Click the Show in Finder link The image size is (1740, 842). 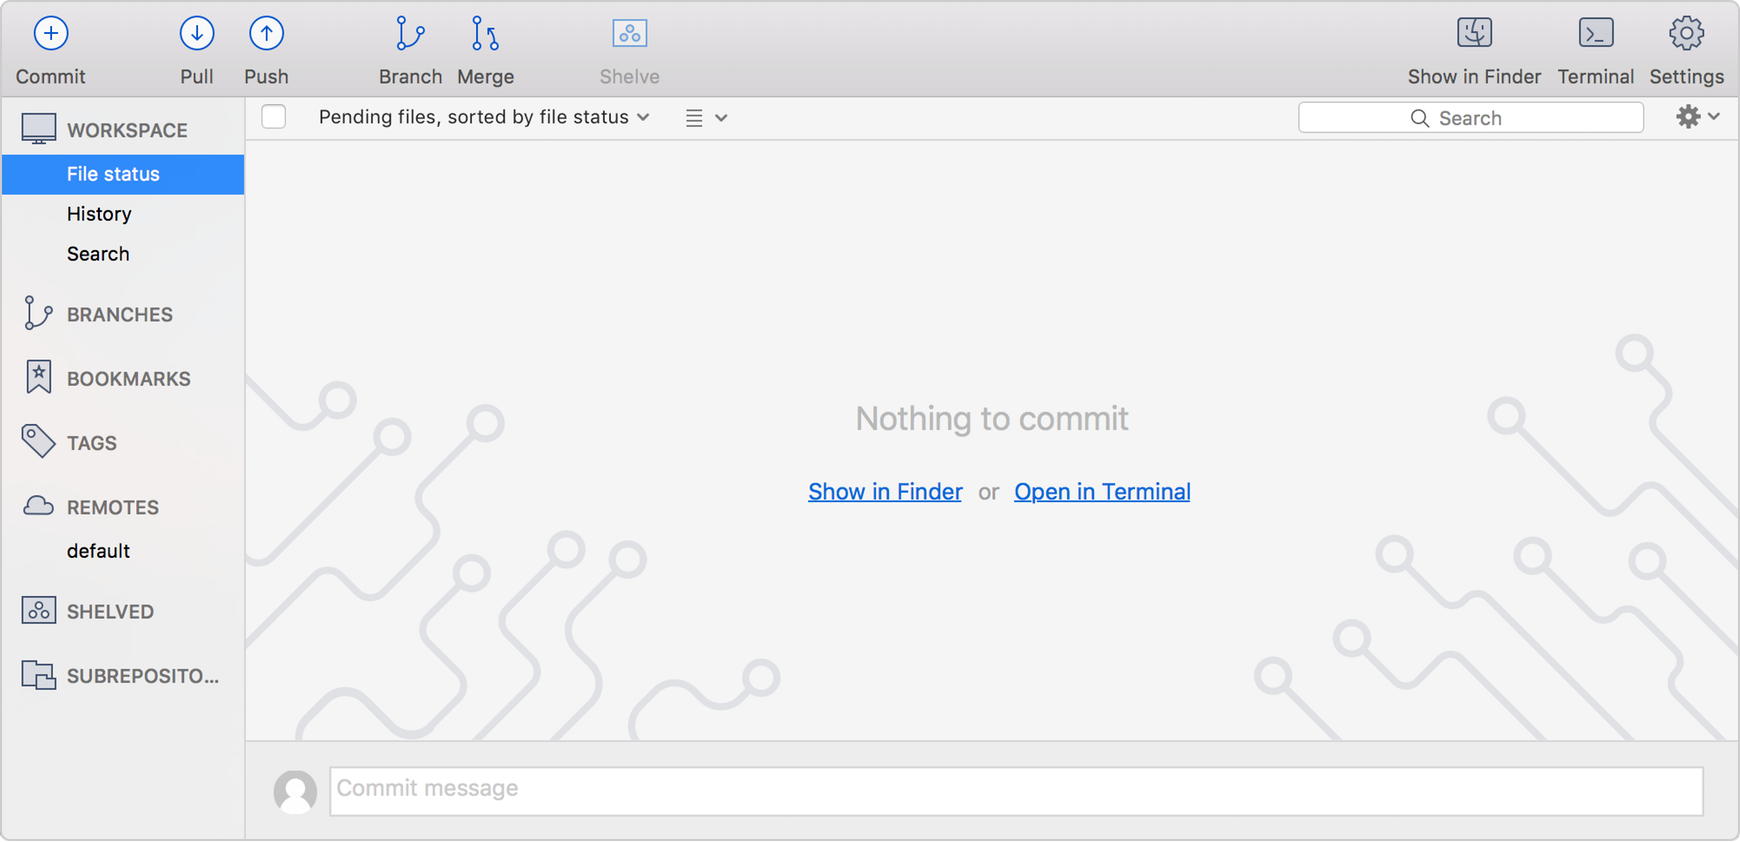[x=885, y=492]
